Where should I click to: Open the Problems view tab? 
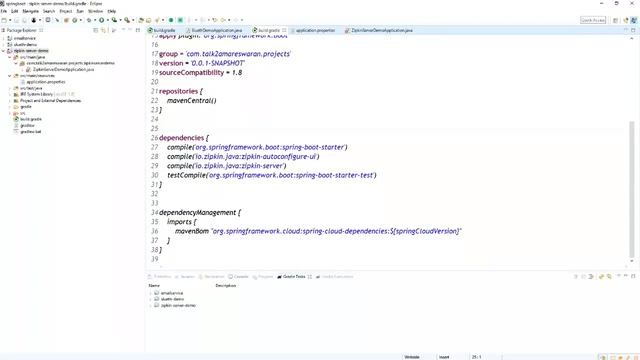pyautogui.click(x=160, y=277)
